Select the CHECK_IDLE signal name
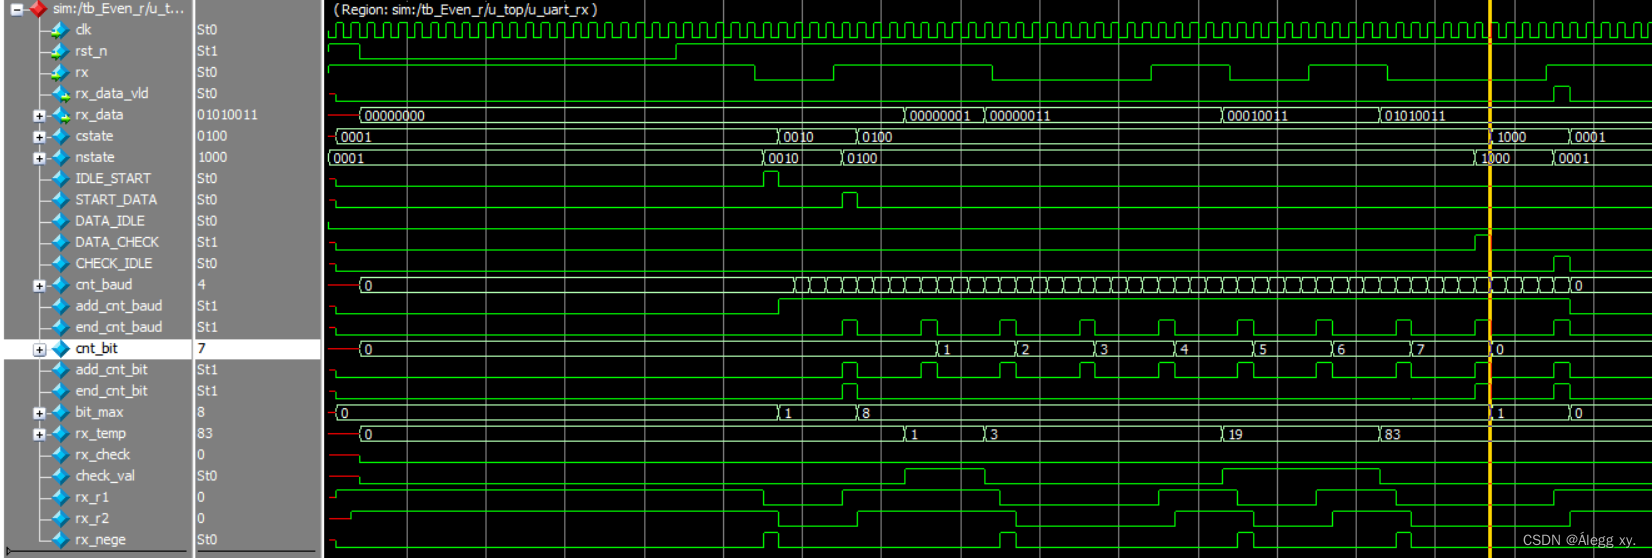 (114, 264)
